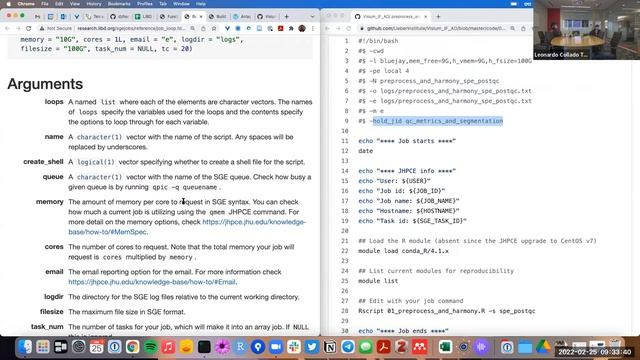
Task: Close the active tab in left Chrome window
Action: (x=201, y=17)
